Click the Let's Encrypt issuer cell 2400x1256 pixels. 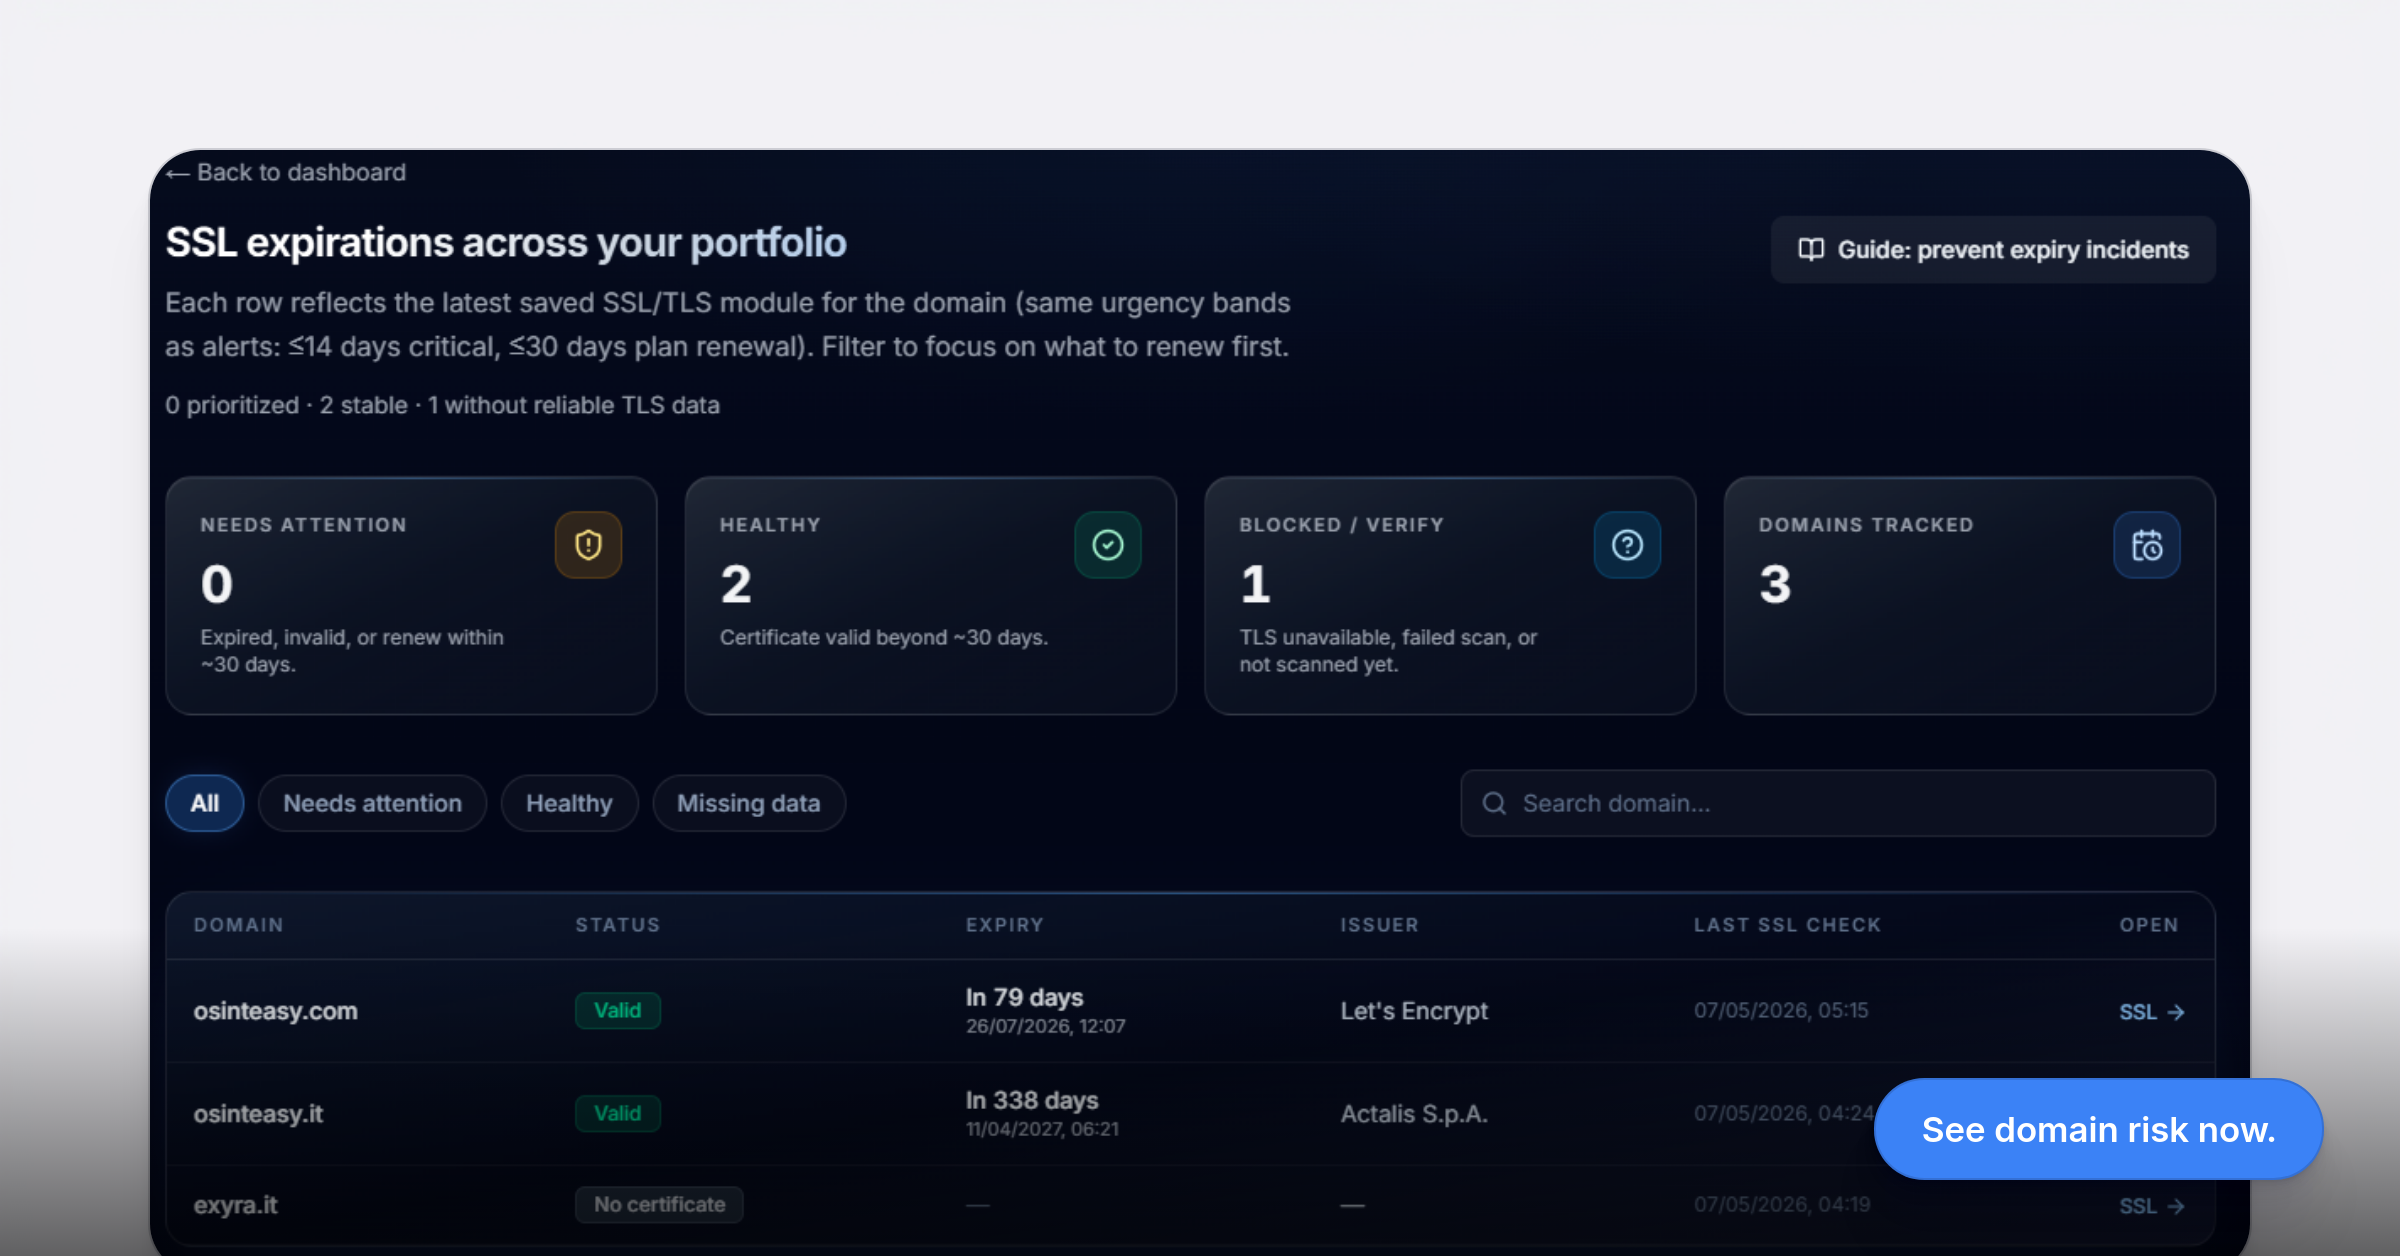pyautogui.click(x=1414, y=1011)
